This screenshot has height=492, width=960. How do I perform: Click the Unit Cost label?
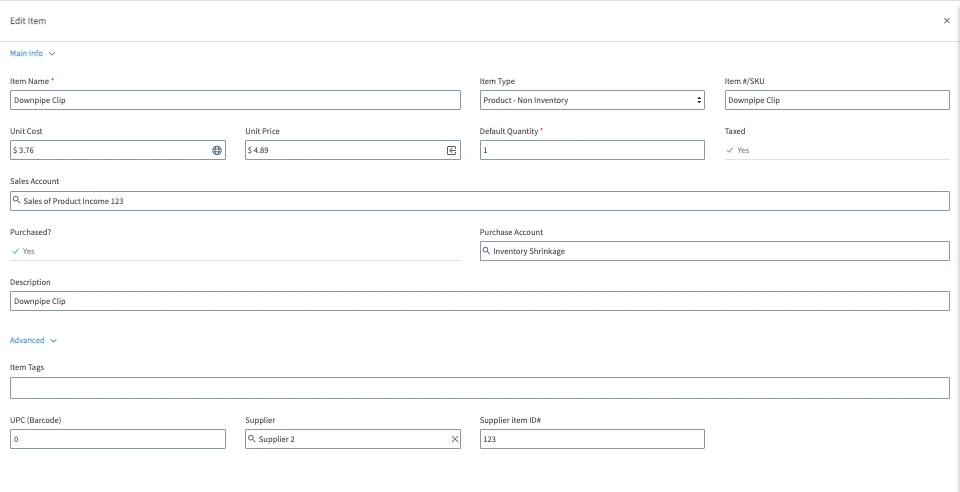(26, 131)
